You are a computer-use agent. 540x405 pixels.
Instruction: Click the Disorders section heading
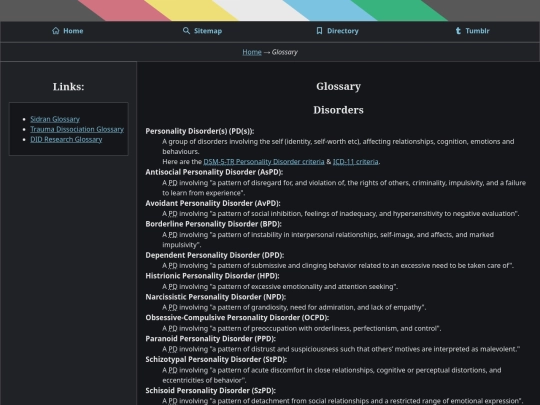click(x=338, y=110)
